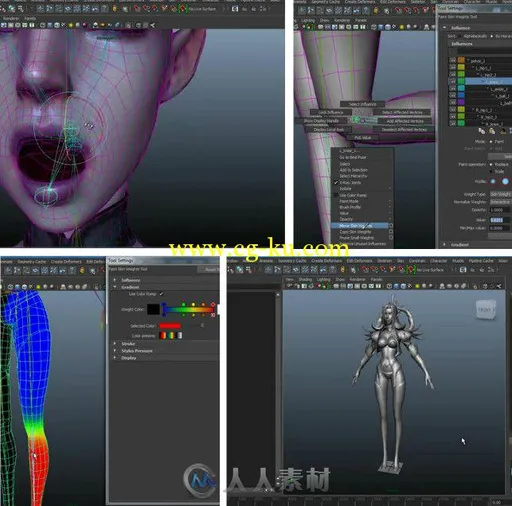Click yellow light icon in top-left viewport bar
Viewport: 512px width, 506px height.
click(x=70, y=25)
